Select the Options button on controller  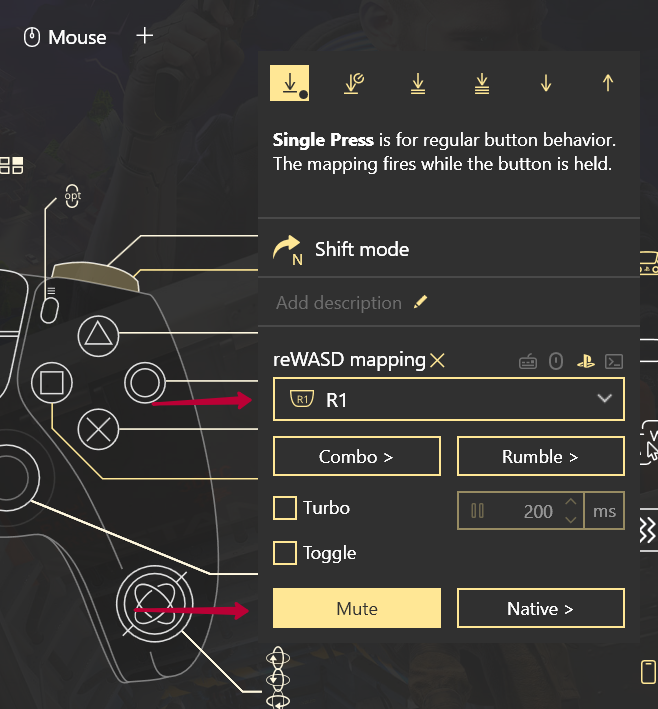click(x=50, y=310)
